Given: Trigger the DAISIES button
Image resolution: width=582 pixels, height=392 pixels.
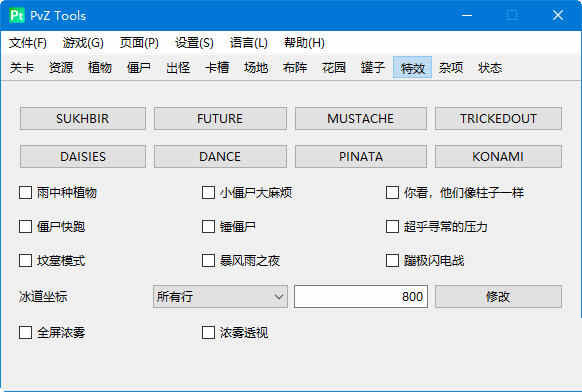Looking at the screenshot, I should (x=83, y=156).
